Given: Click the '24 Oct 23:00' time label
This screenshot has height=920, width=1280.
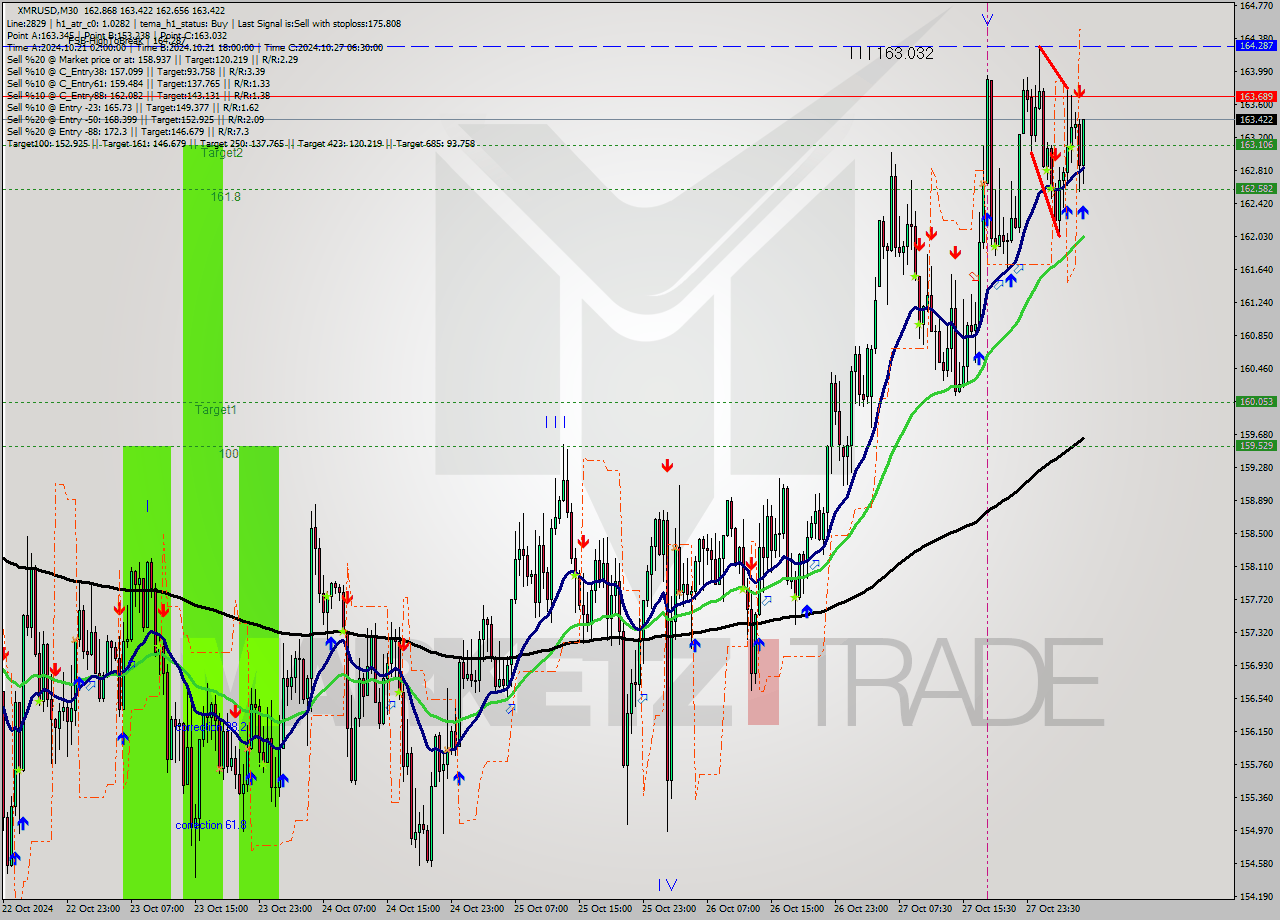Looking at the screenshot, I should click(477, 909).
